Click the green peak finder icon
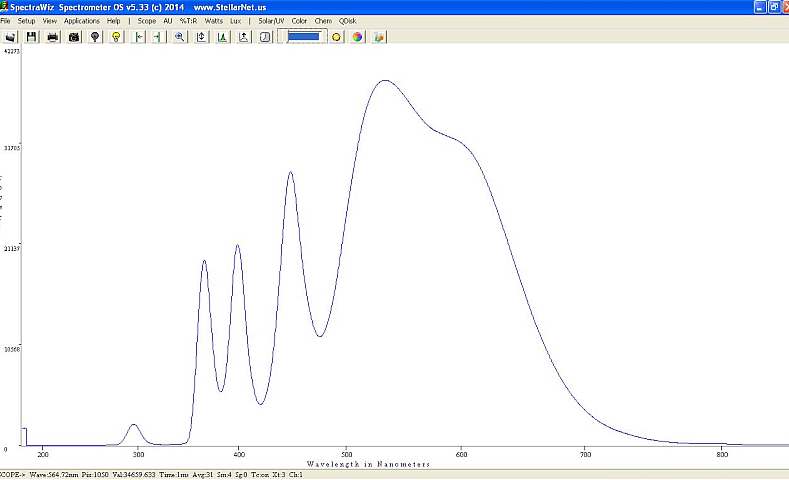 [222, 37]
